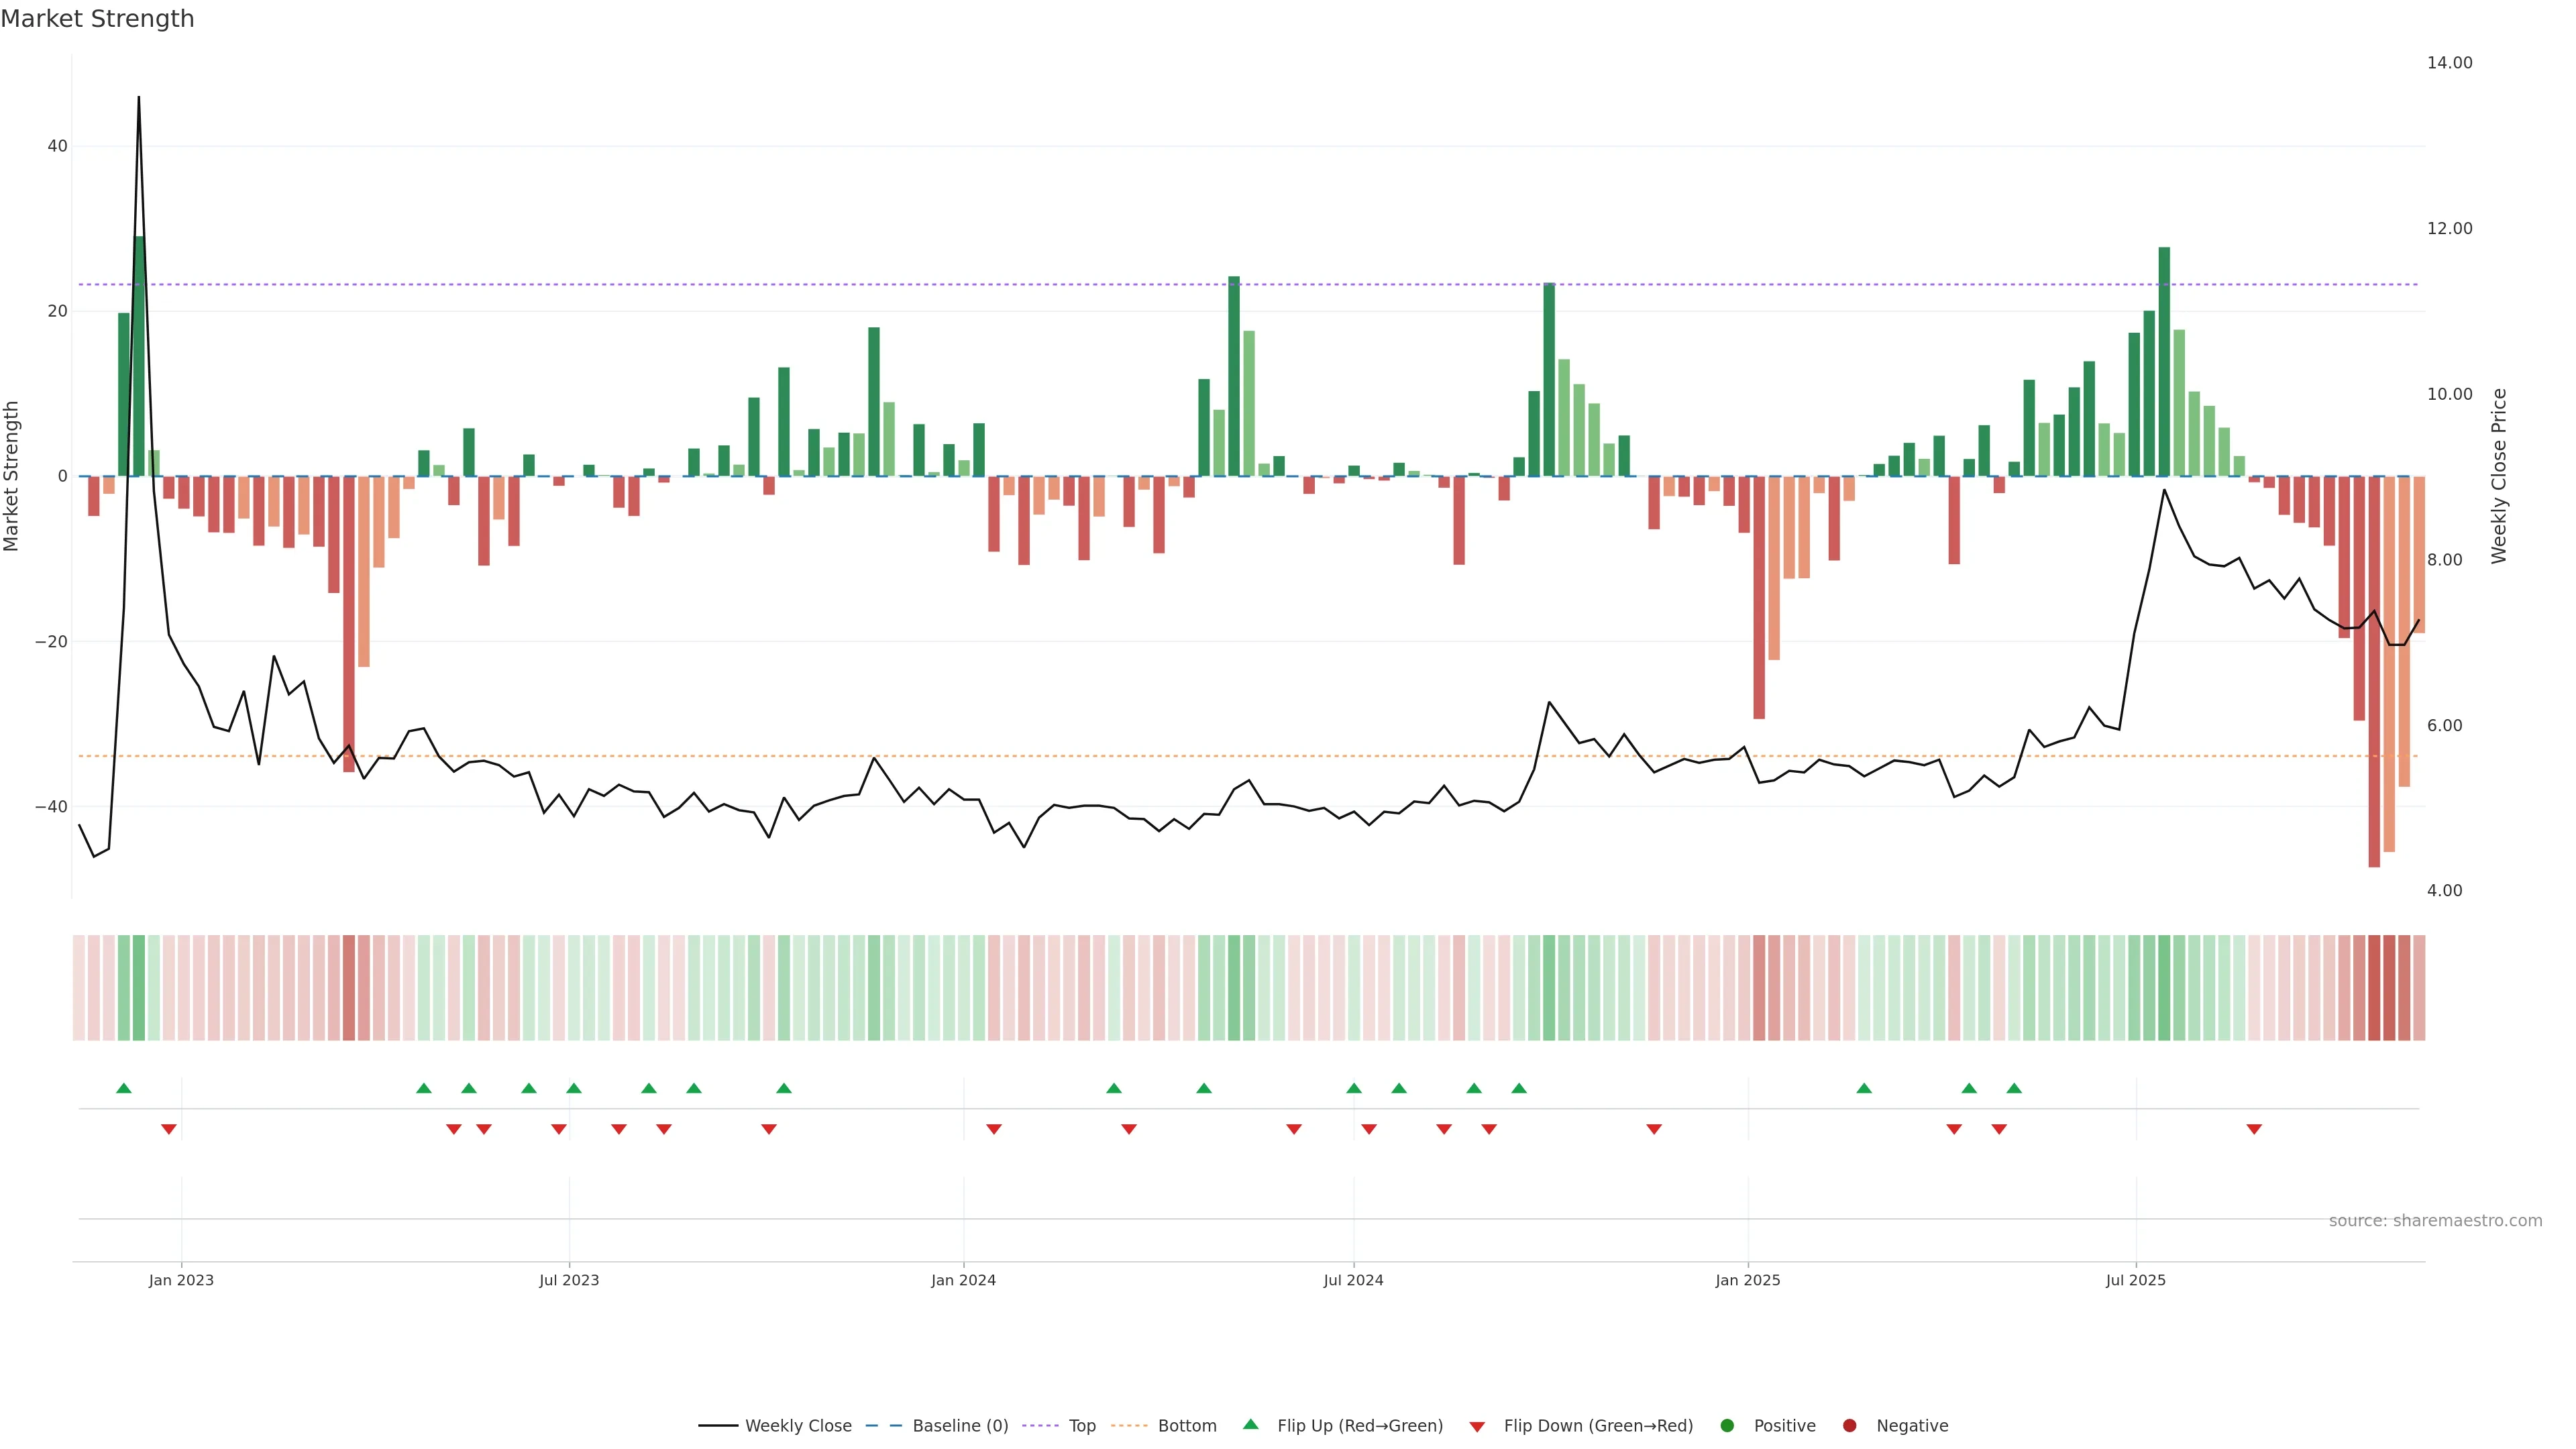Click the Jan 2024 x-axis label

[963, 1280]
